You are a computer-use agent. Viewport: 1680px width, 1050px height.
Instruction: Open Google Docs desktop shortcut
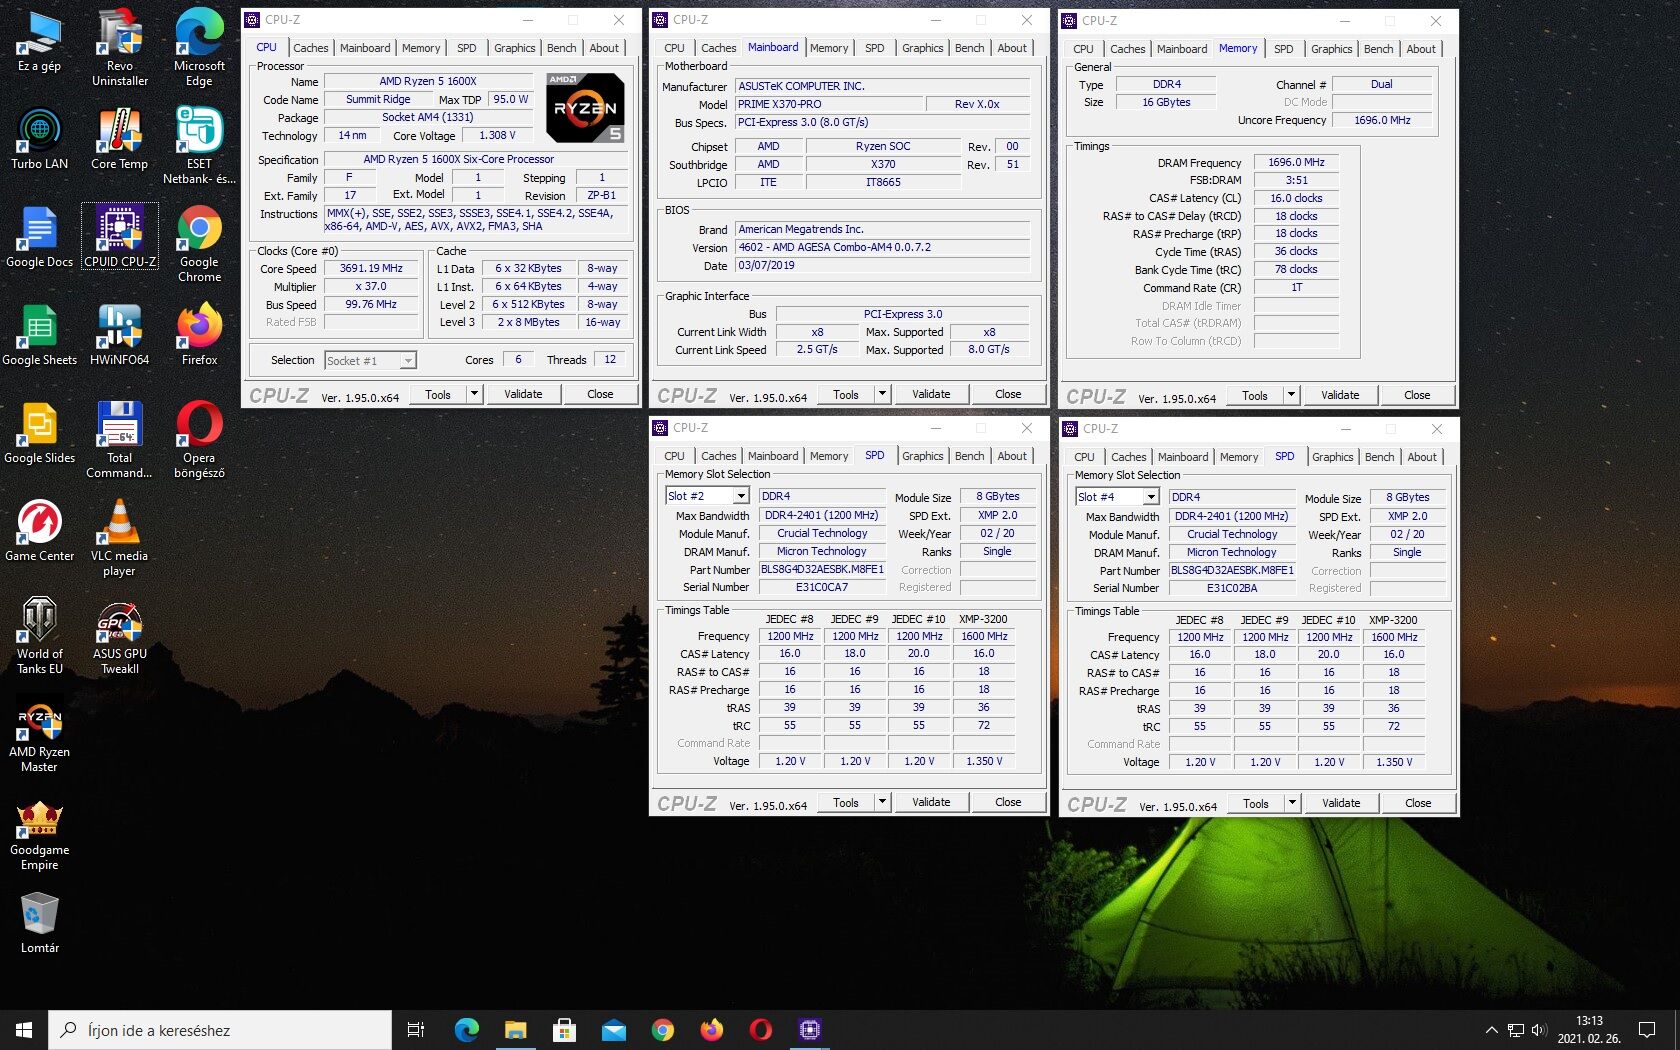[39, 237]
